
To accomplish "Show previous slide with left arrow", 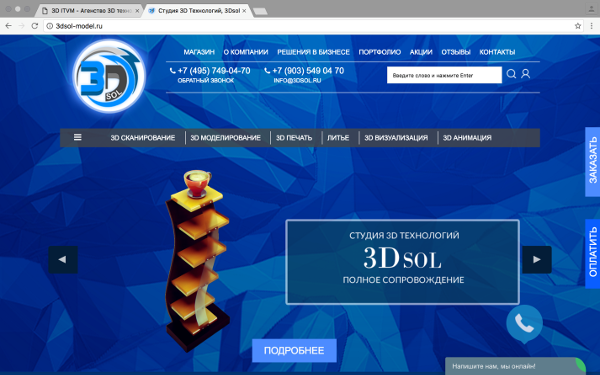I will click(x=63, y=260).
